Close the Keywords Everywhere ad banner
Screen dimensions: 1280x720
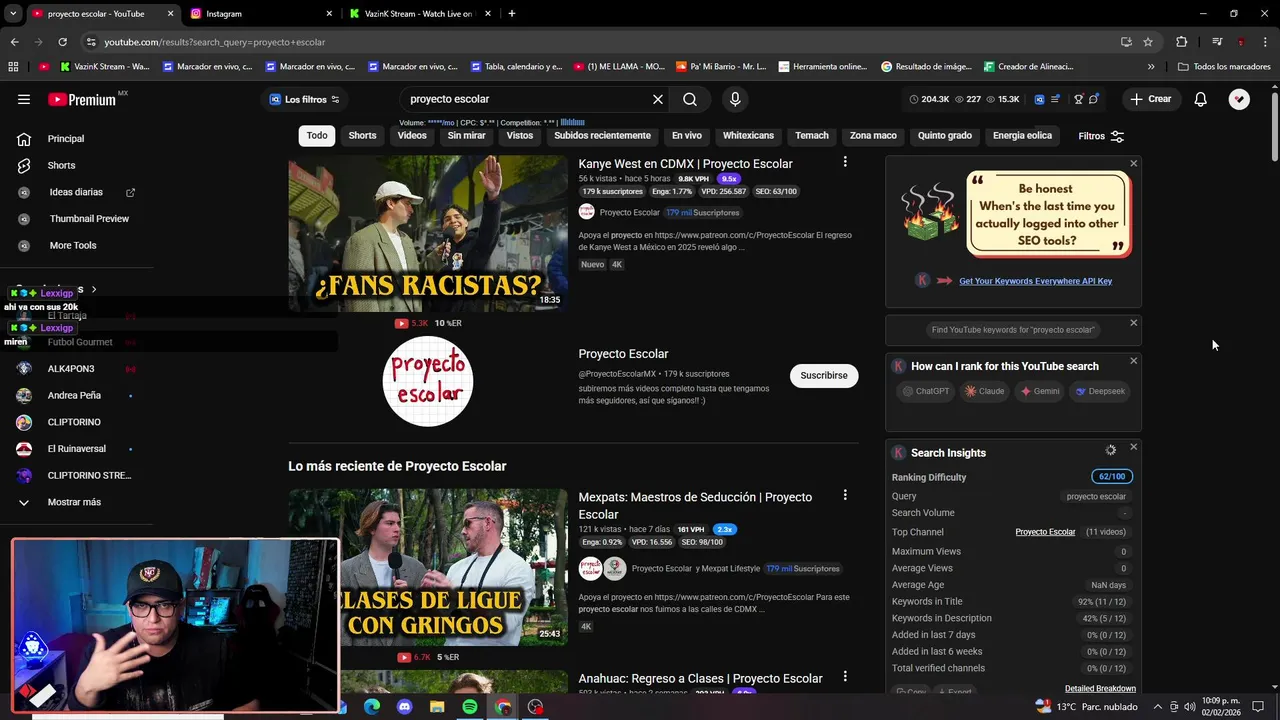(1133, 163)
